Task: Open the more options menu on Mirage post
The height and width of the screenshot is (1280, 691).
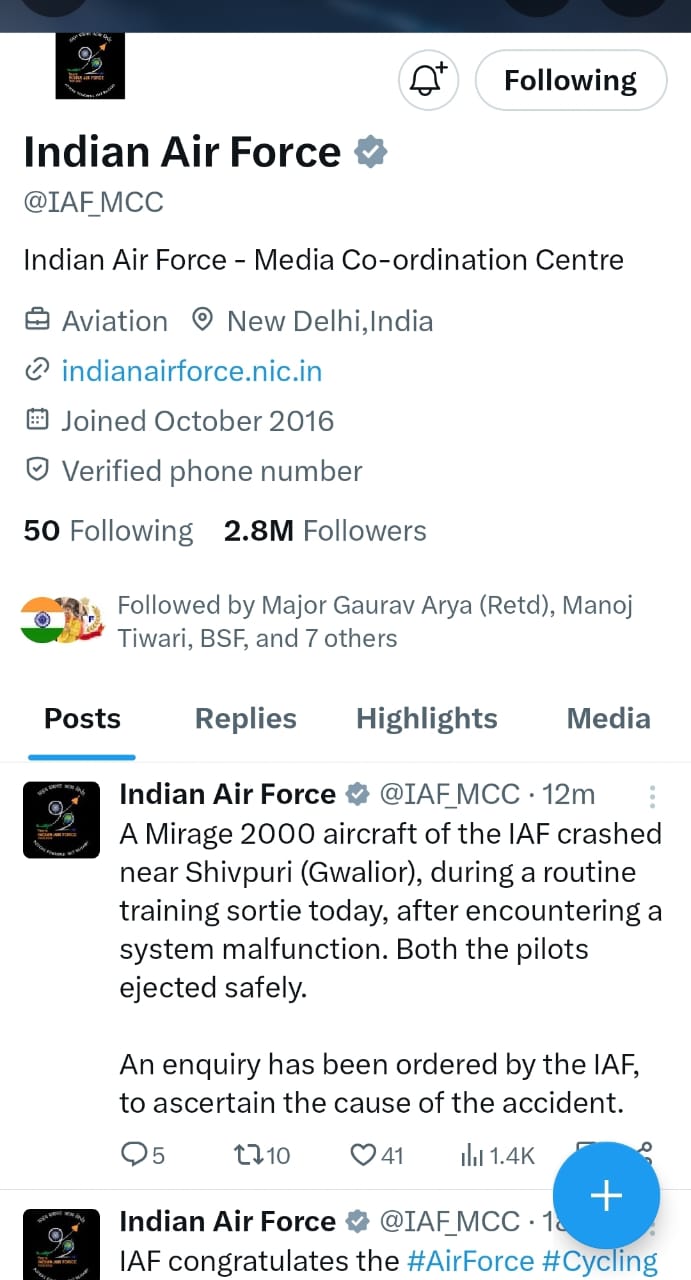Action: [x=652, y=796]
